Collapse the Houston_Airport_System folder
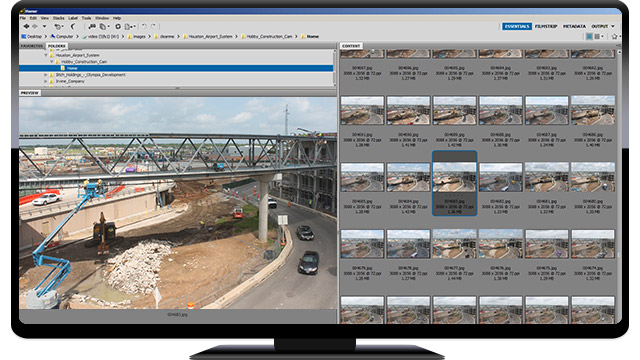Image resolution: width=640 pixels, height=360 pixels. tap(46, 55)
